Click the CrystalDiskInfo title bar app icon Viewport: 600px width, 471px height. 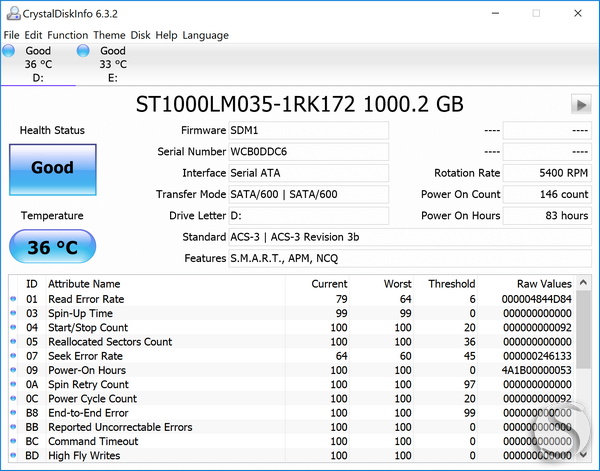(x=13, y=14)
